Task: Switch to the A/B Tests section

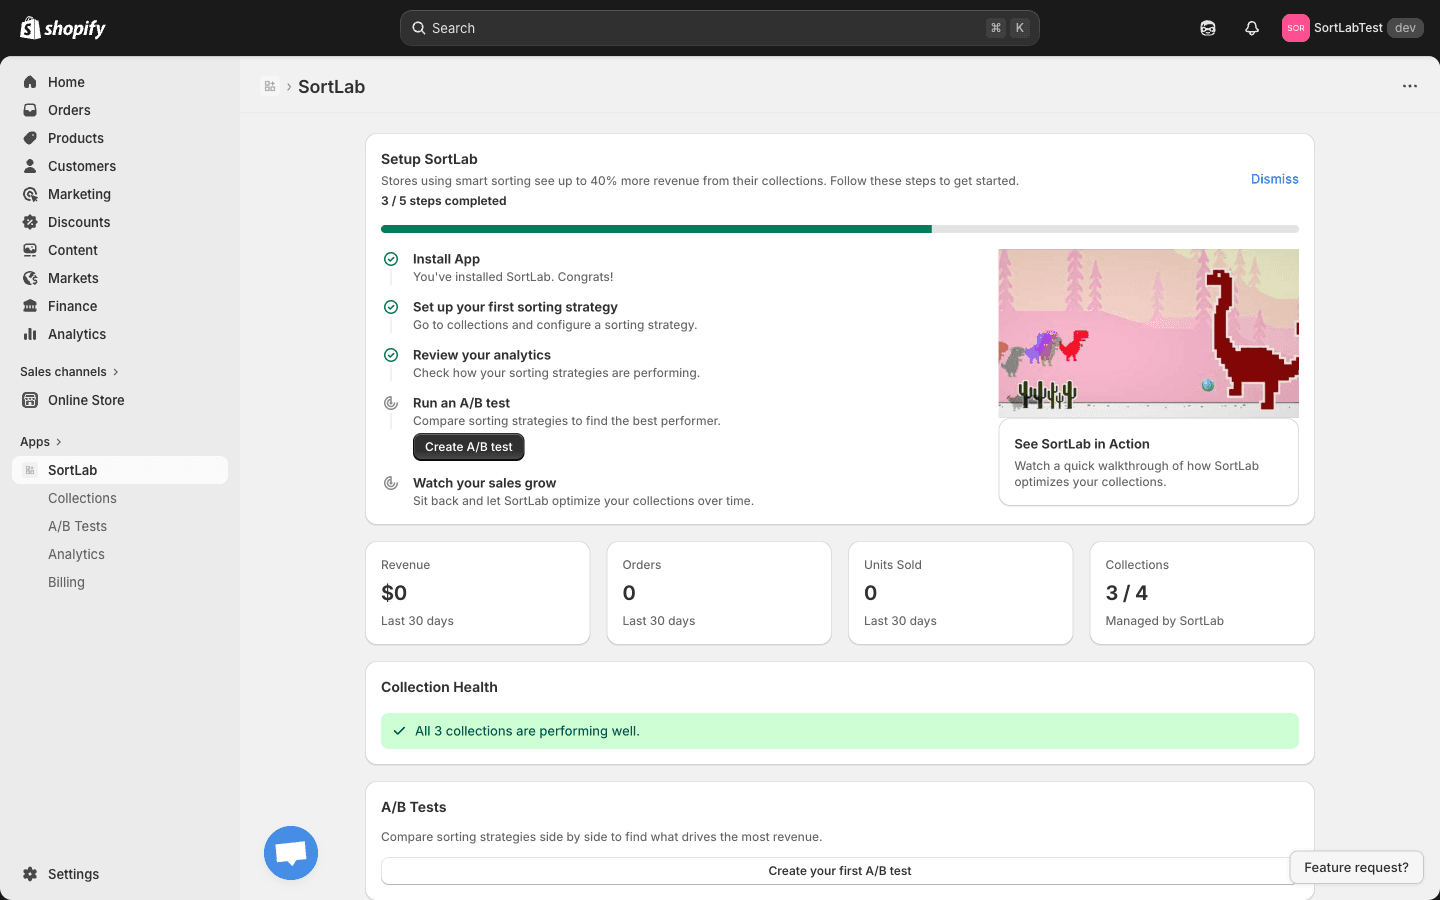Action: pyautogui.click(x=77, y=525)
